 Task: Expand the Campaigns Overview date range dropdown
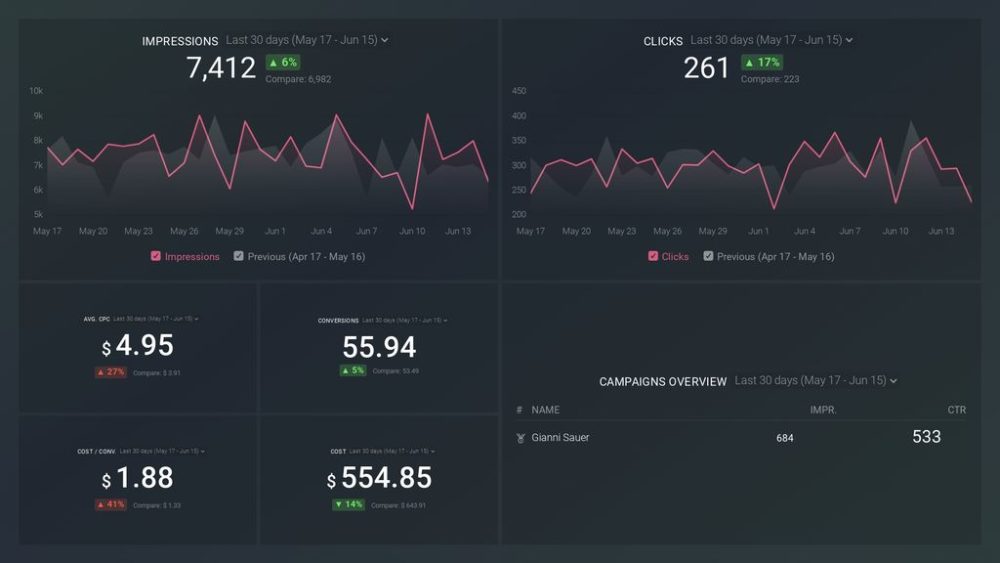(x=815, y=381)
